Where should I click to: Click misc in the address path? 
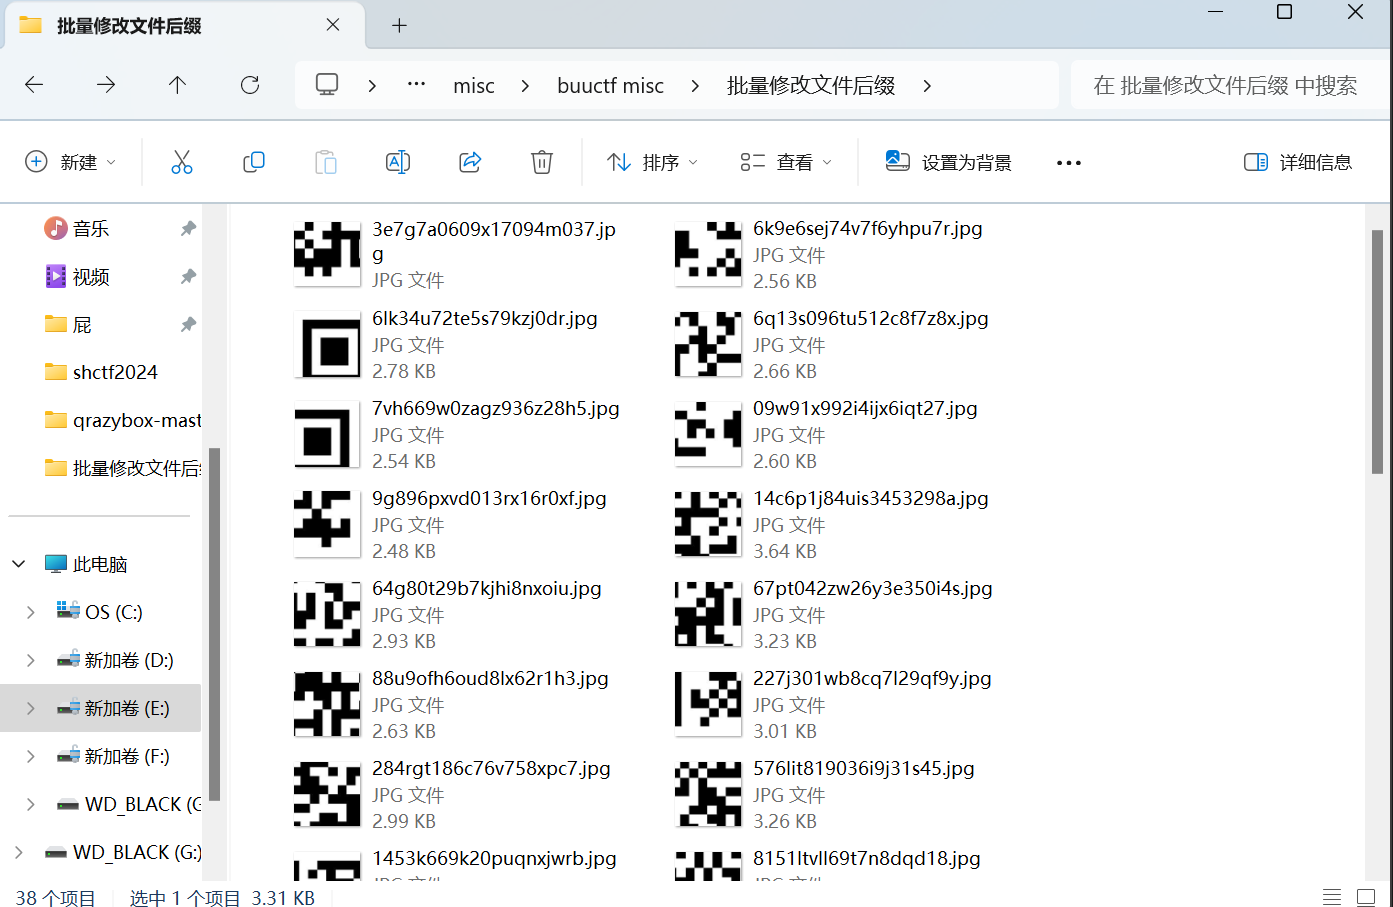point(474,86)
